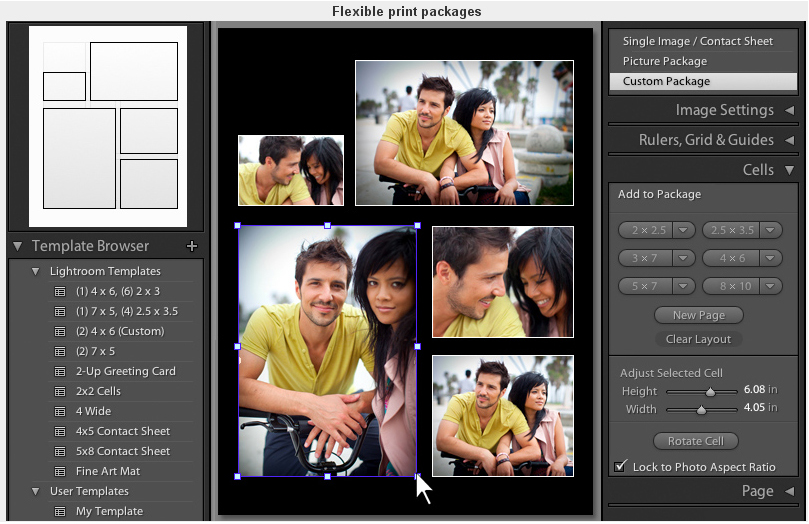The image size is (809, 524).
Task: Click the Height slider handle
Action: [710, 391]
